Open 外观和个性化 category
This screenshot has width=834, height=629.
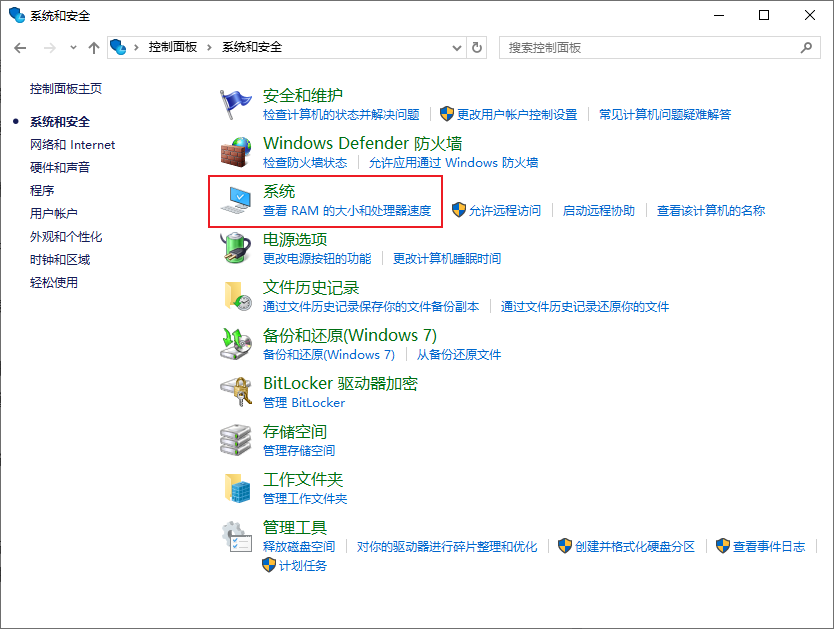[x=66, y=237]
